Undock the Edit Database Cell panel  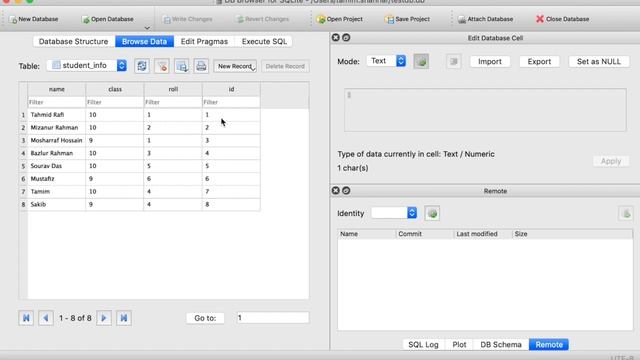pos(346,38)
